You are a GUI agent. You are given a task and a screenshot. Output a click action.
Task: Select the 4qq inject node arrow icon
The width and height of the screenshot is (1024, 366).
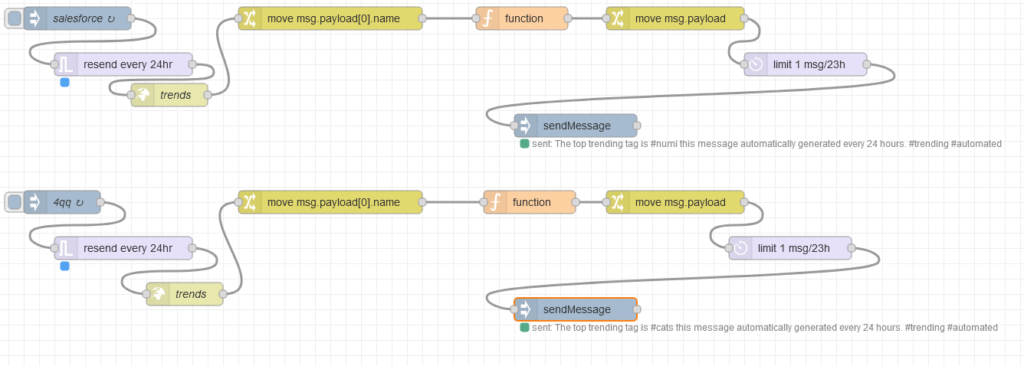pos(34,203)
